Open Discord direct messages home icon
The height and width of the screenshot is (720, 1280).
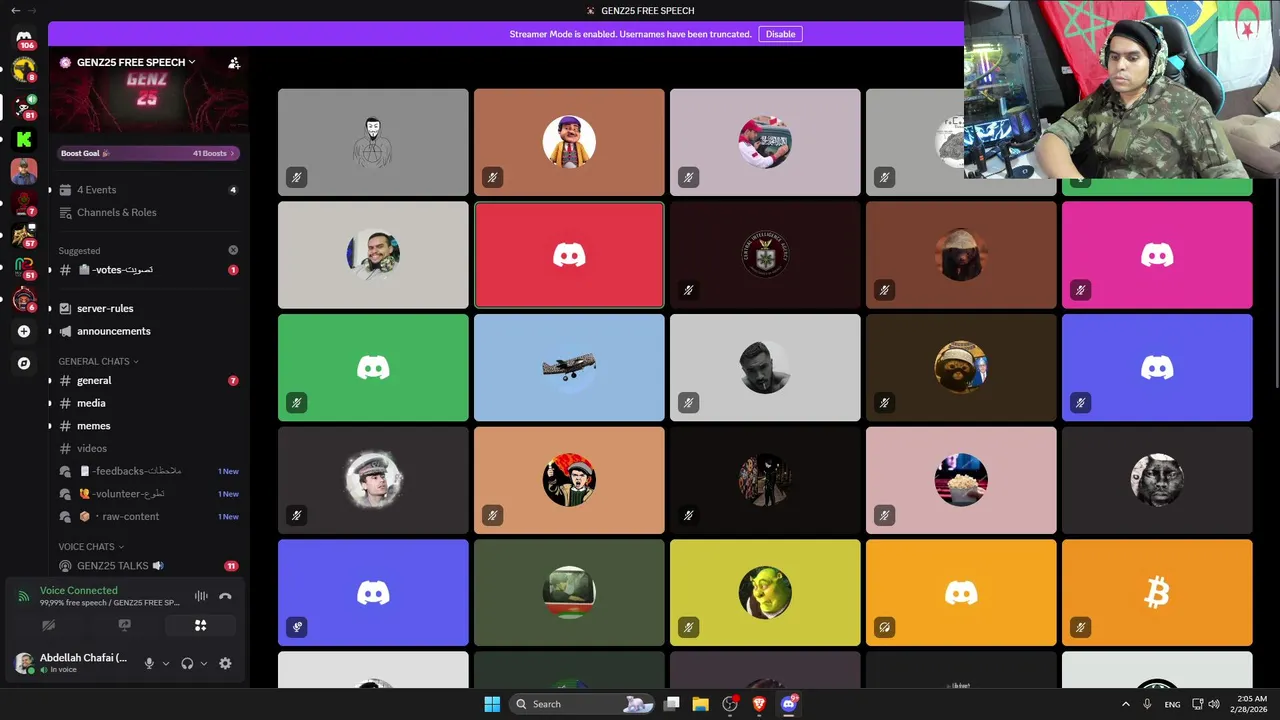(24, 39)
